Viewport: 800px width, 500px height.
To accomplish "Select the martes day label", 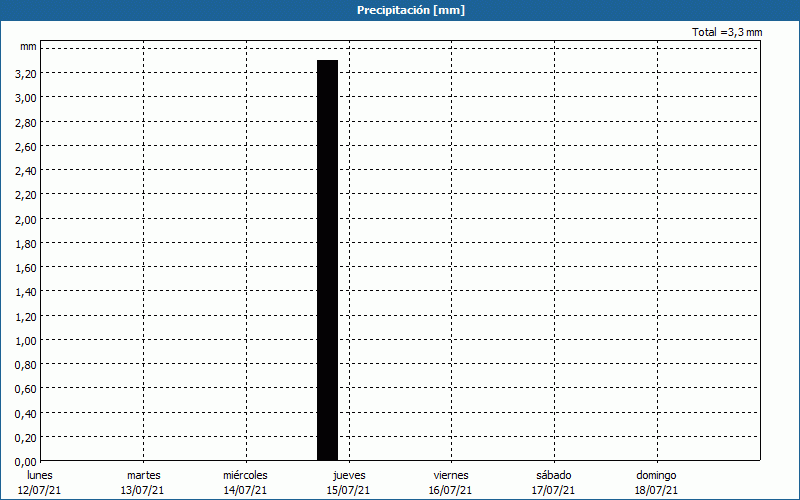I will (x=143, y=475).
